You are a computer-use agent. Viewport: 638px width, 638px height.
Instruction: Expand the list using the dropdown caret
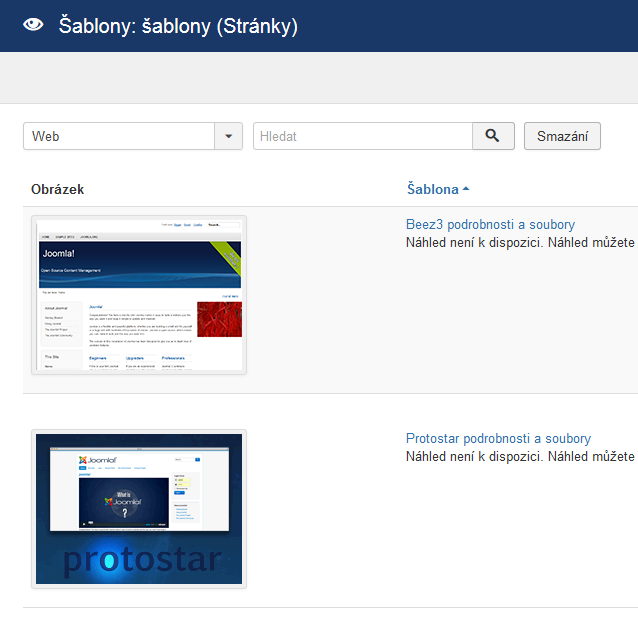click(229, 136)
